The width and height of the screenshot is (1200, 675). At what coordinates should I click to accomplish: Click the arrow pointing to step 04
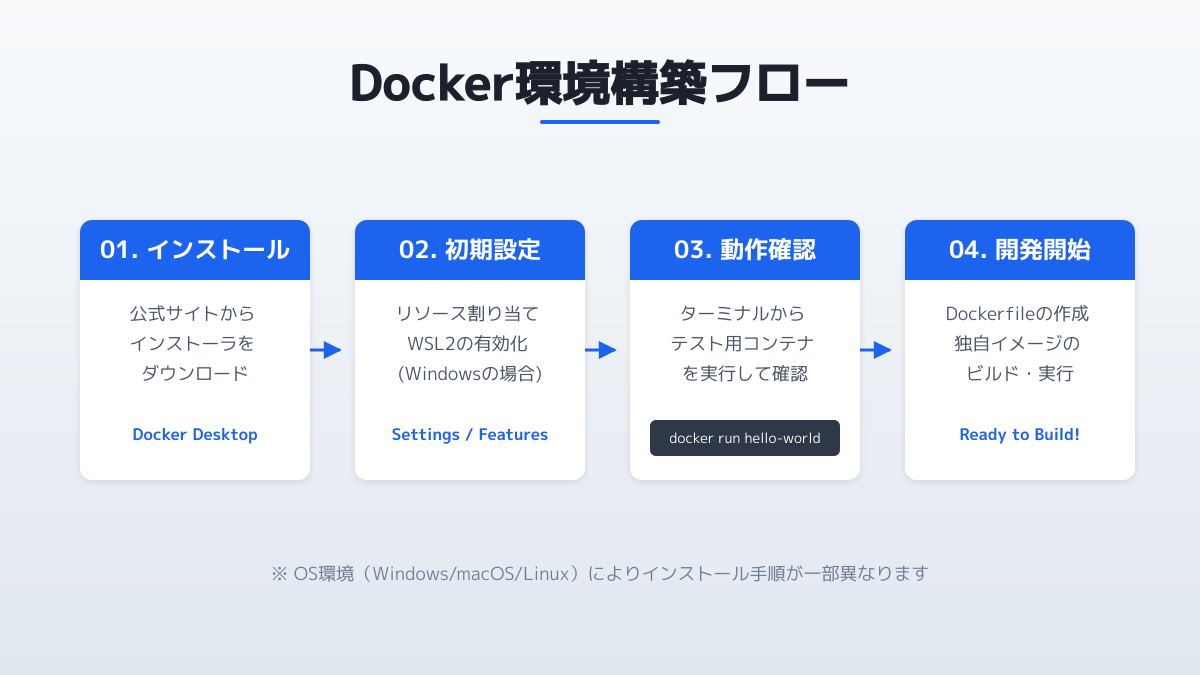(876, 350)
